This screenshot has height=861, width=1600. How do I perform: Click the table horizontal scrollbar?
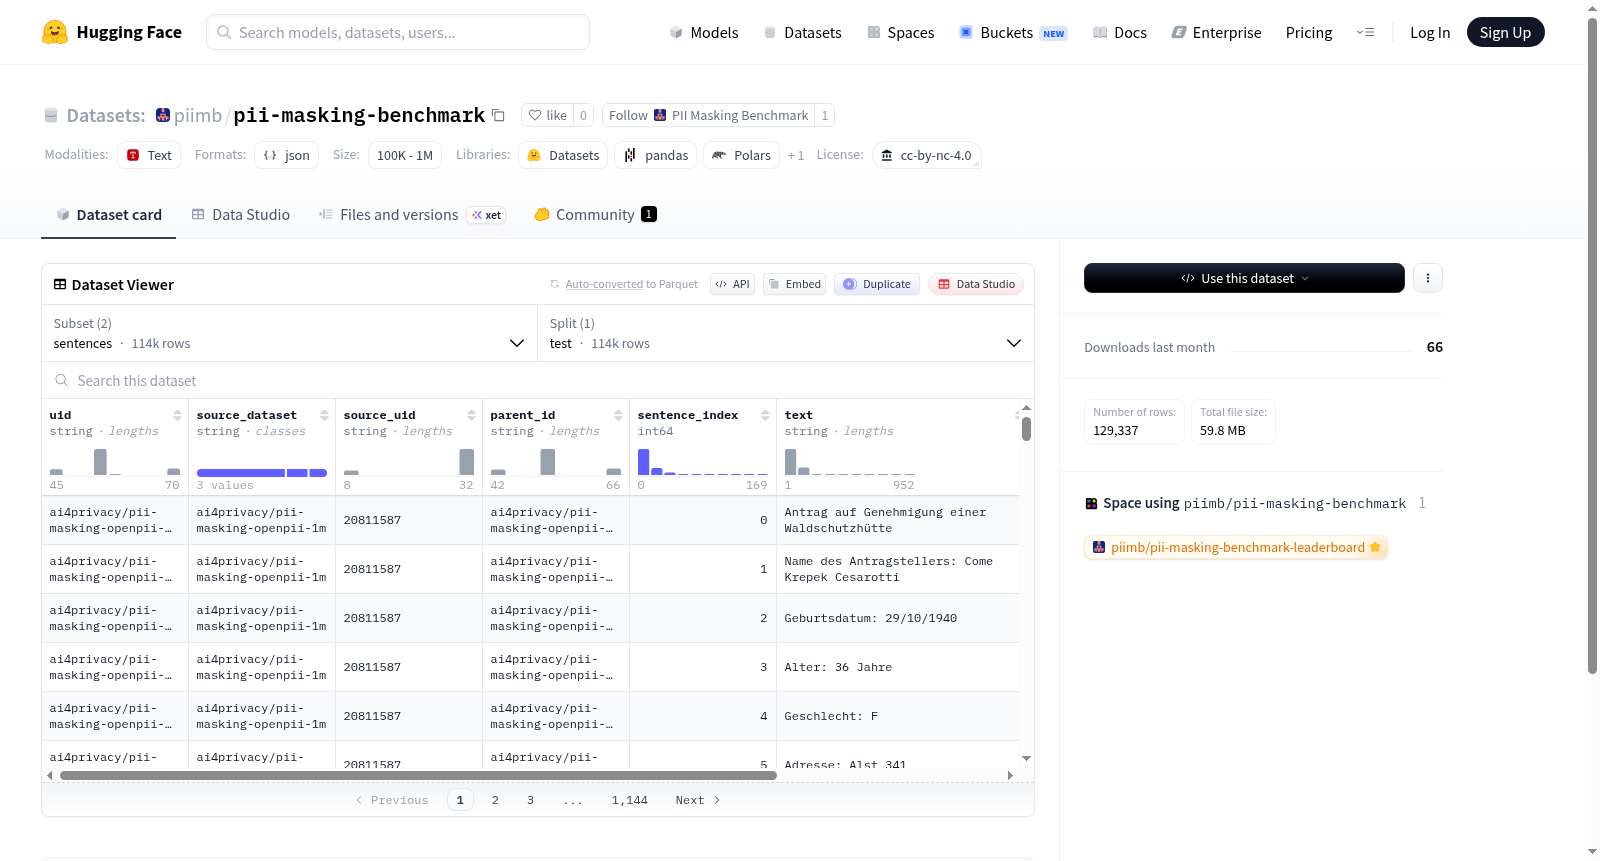pyautogui.click(x=418, y=775)
